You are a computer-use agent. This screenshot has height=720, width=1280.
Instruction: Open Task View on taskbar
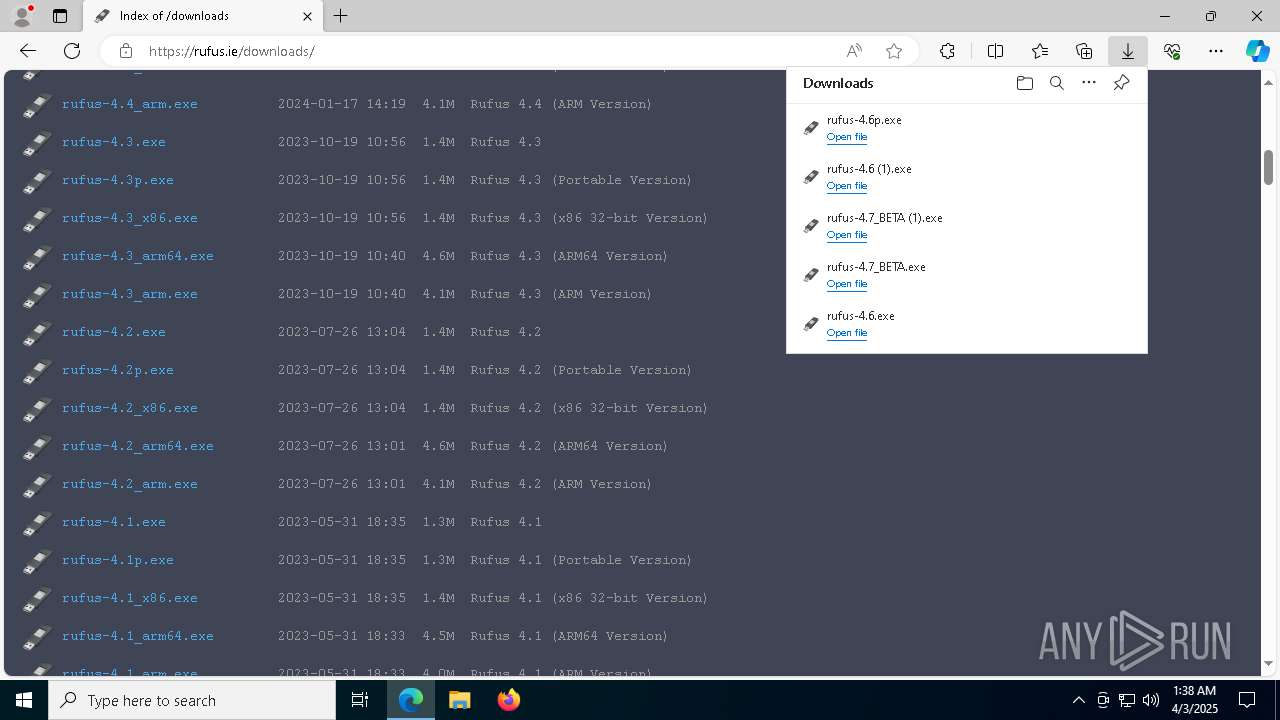click(x=360, y=700)
